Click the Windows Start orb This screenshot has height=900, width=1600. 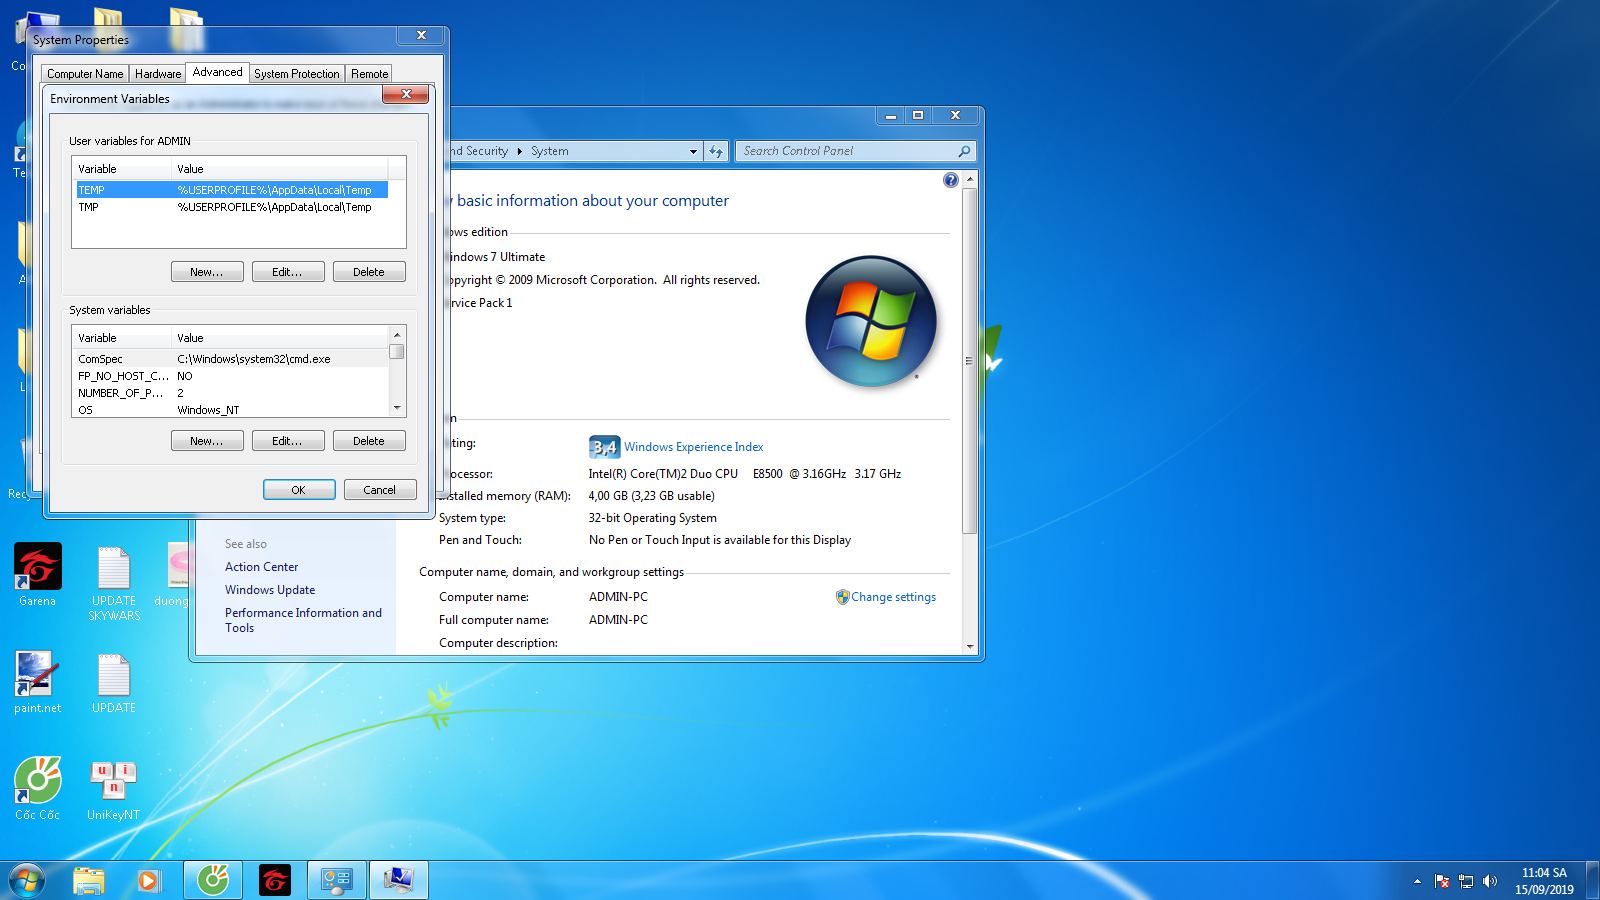tap(27, 880)
